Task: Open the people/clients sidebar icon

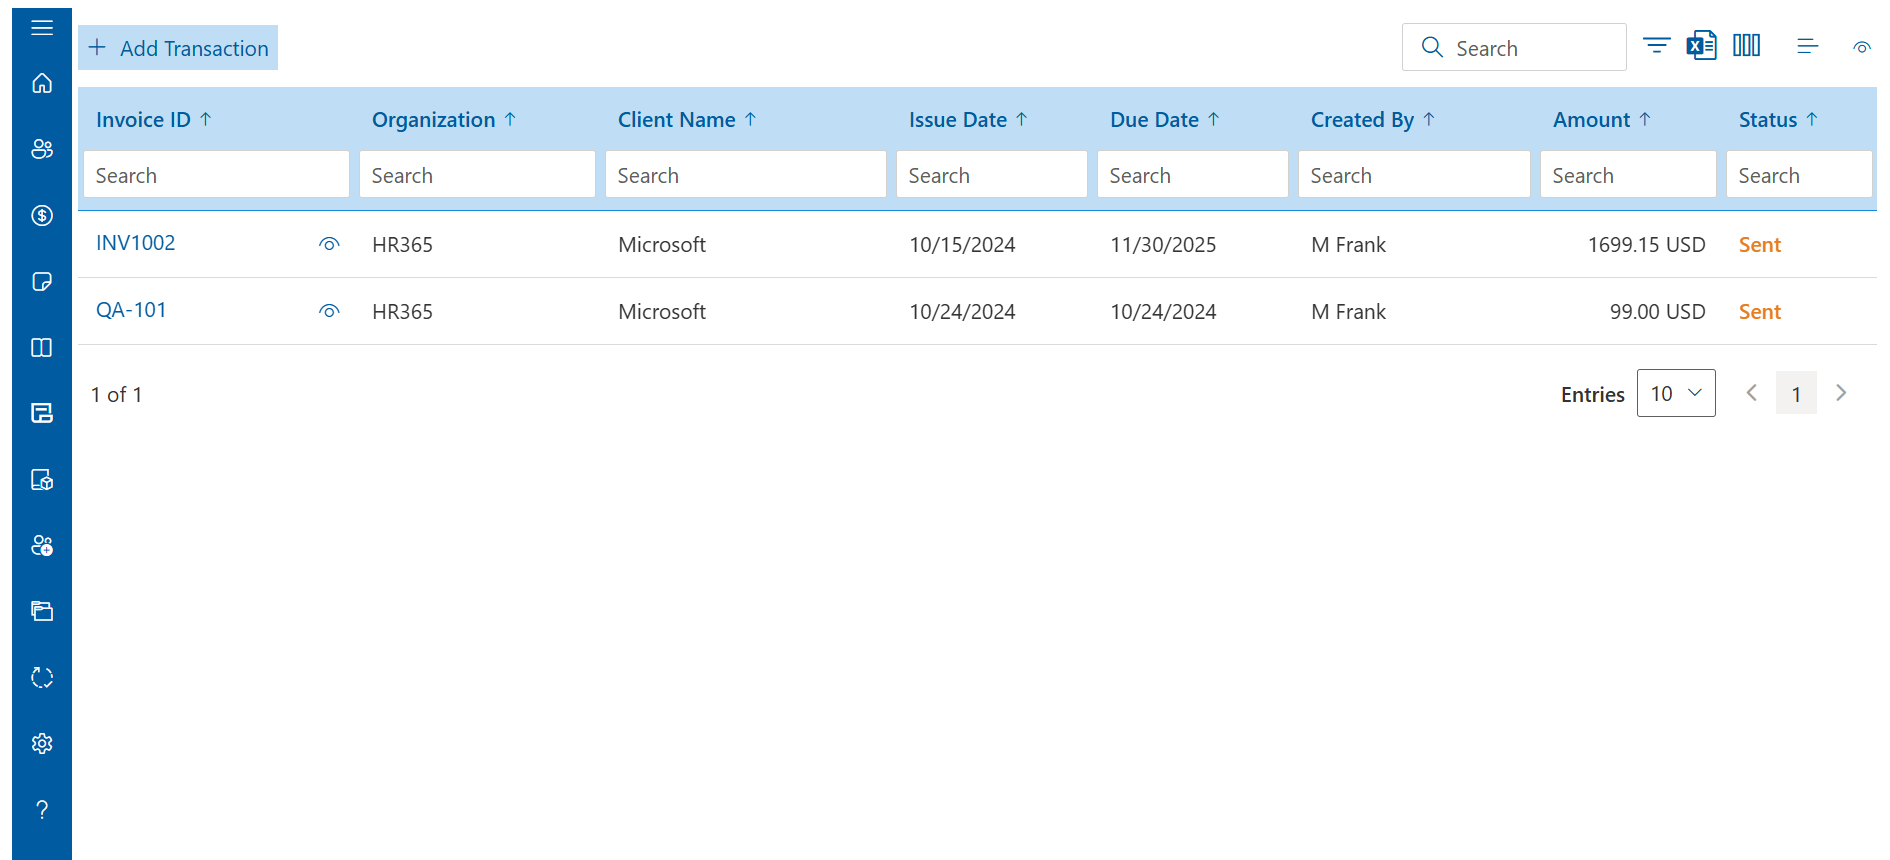Action: [42, 149]
